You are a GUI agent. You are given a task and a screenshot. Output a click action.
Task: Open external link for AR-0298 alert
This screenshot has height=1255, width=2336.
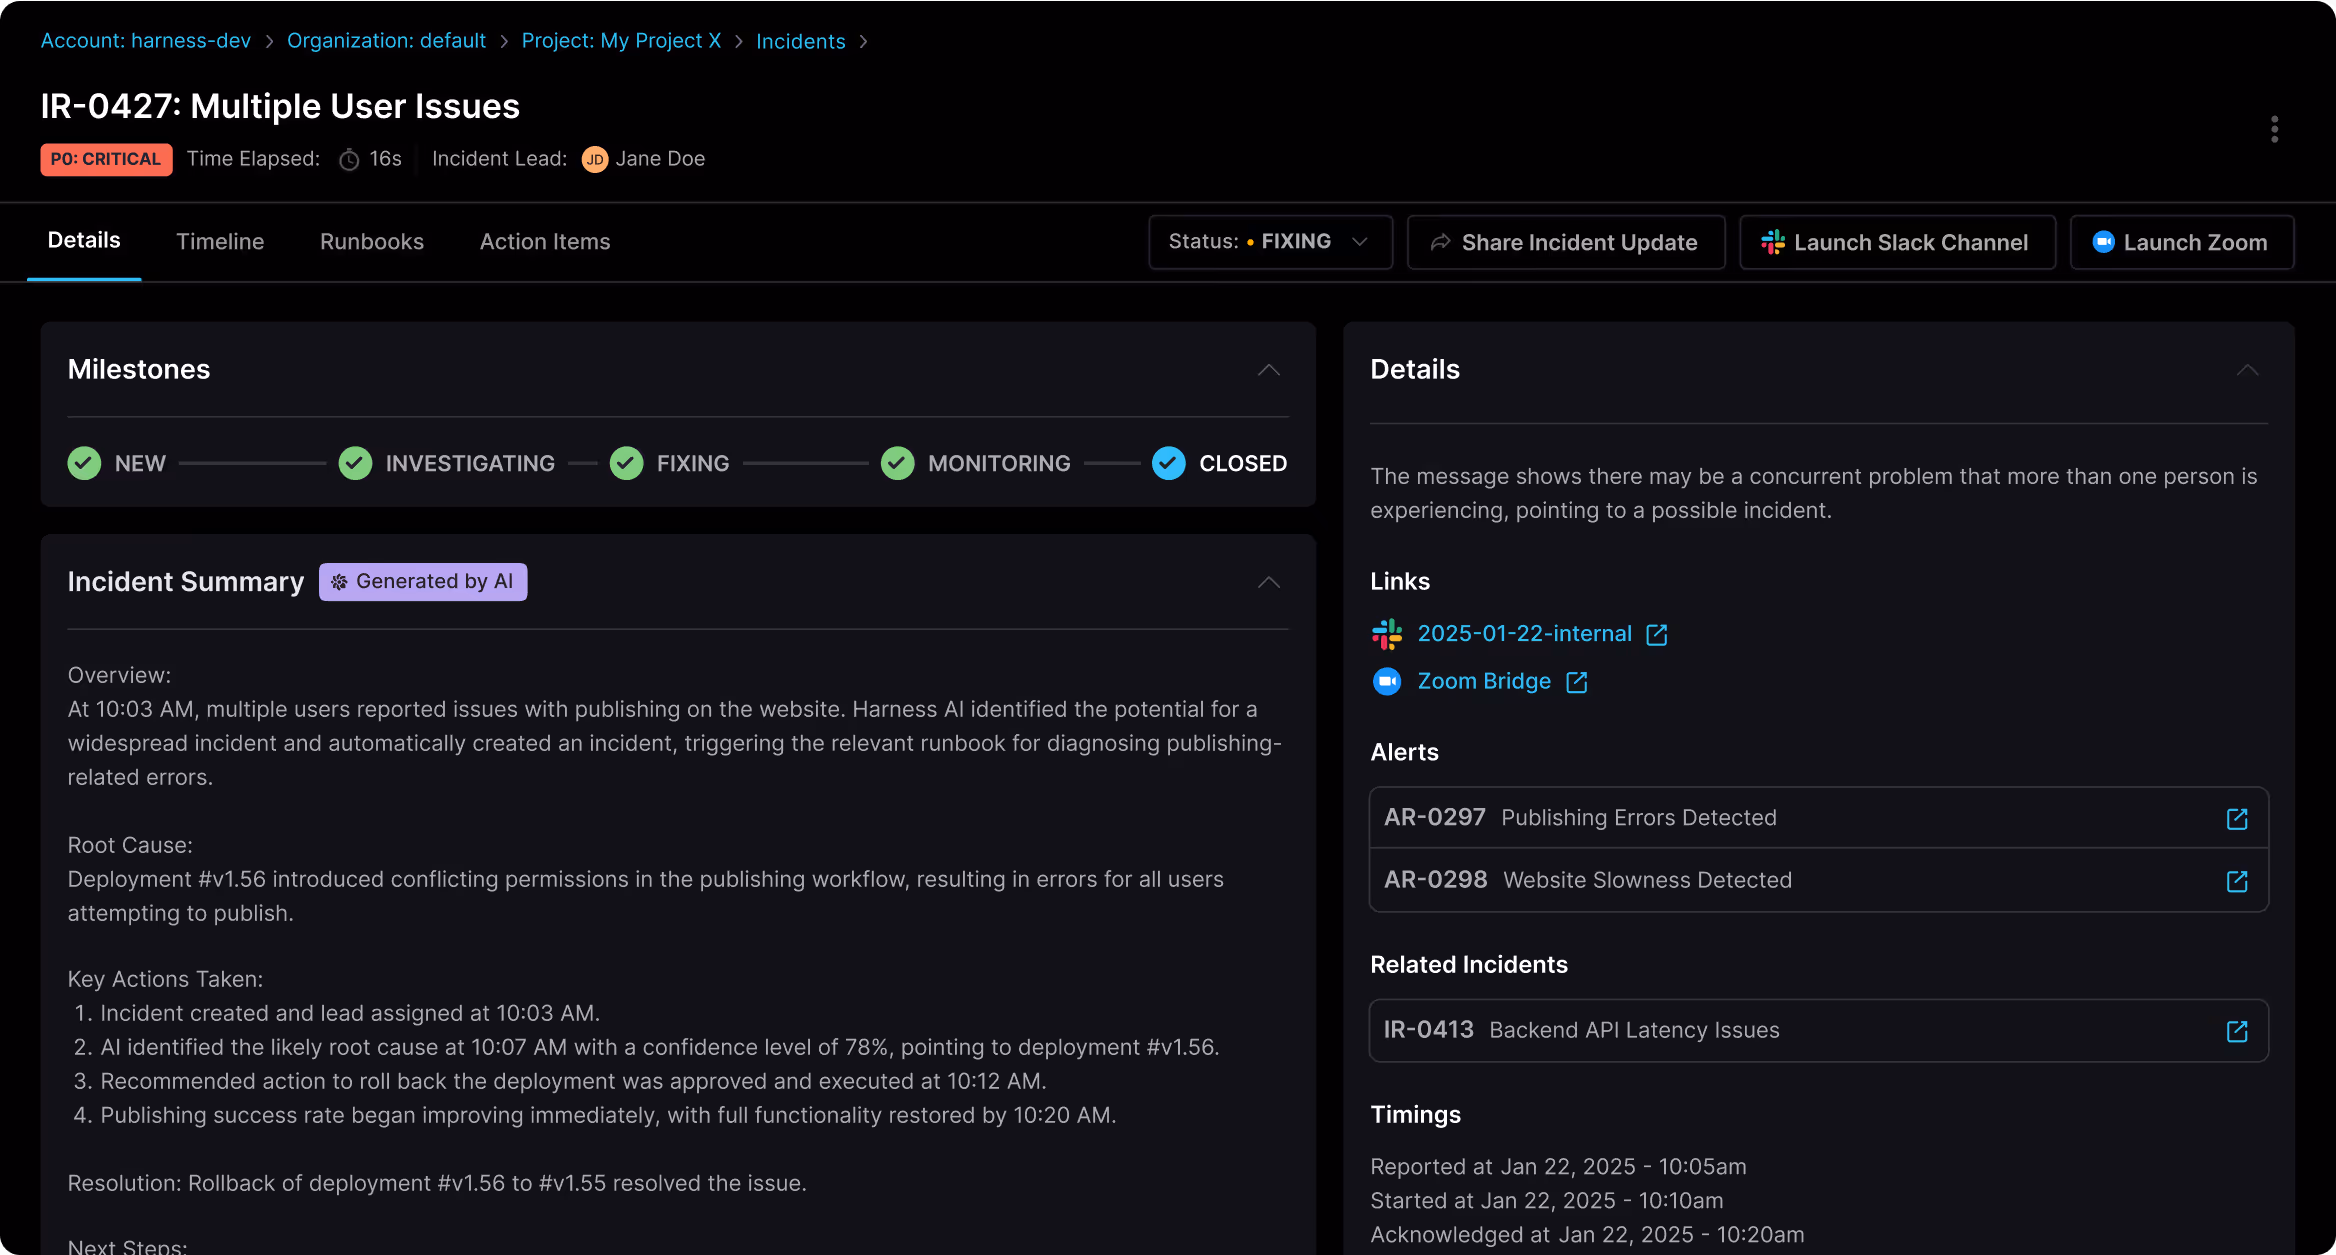2237,881
